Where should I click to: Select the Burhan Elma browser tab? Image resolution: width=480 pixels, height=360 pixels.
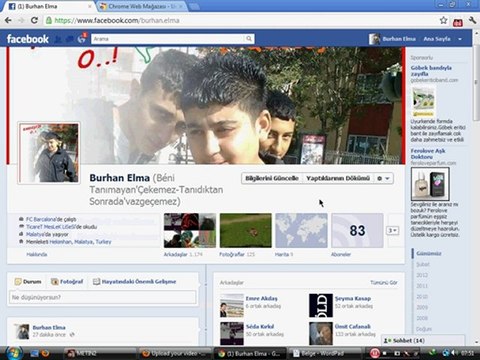coord(47,6)
